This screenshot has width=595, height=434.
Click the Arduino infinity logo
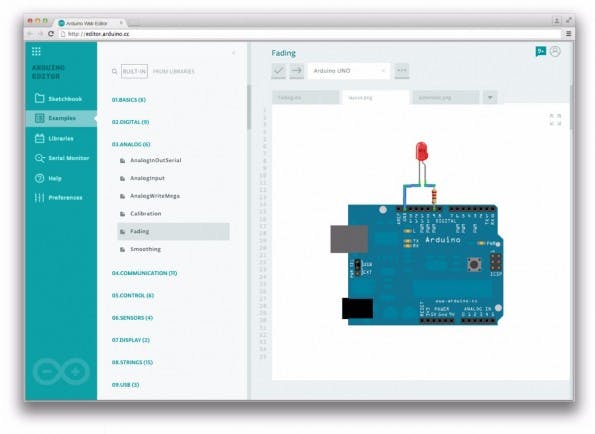[x=61, y=371]
